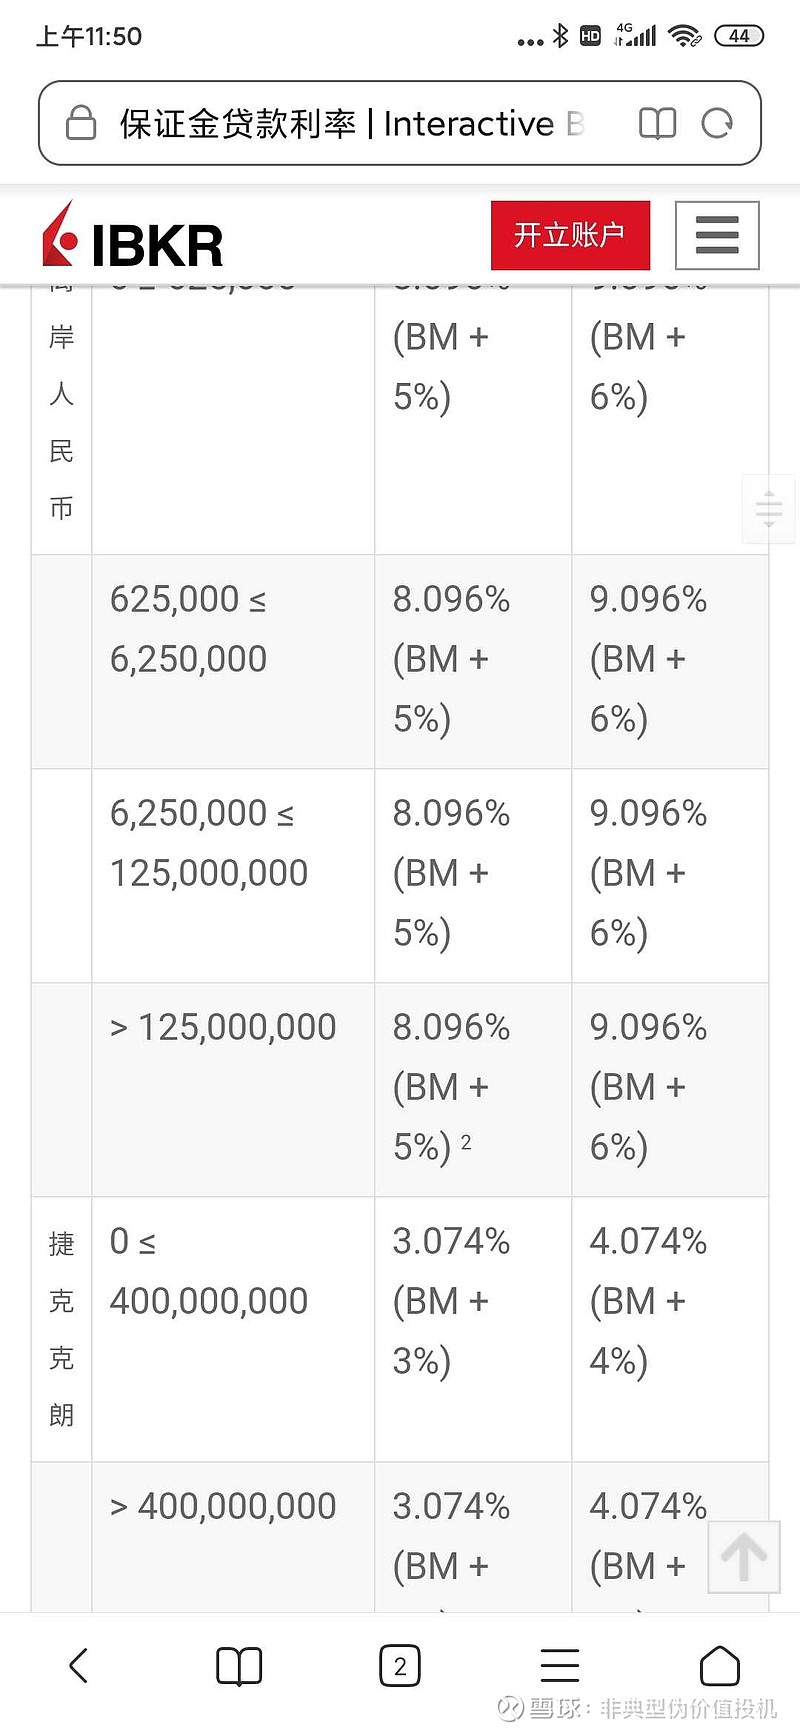Open the browser bottom menu icon
The image size is (800, 1733).
[x=560, y=1666]
